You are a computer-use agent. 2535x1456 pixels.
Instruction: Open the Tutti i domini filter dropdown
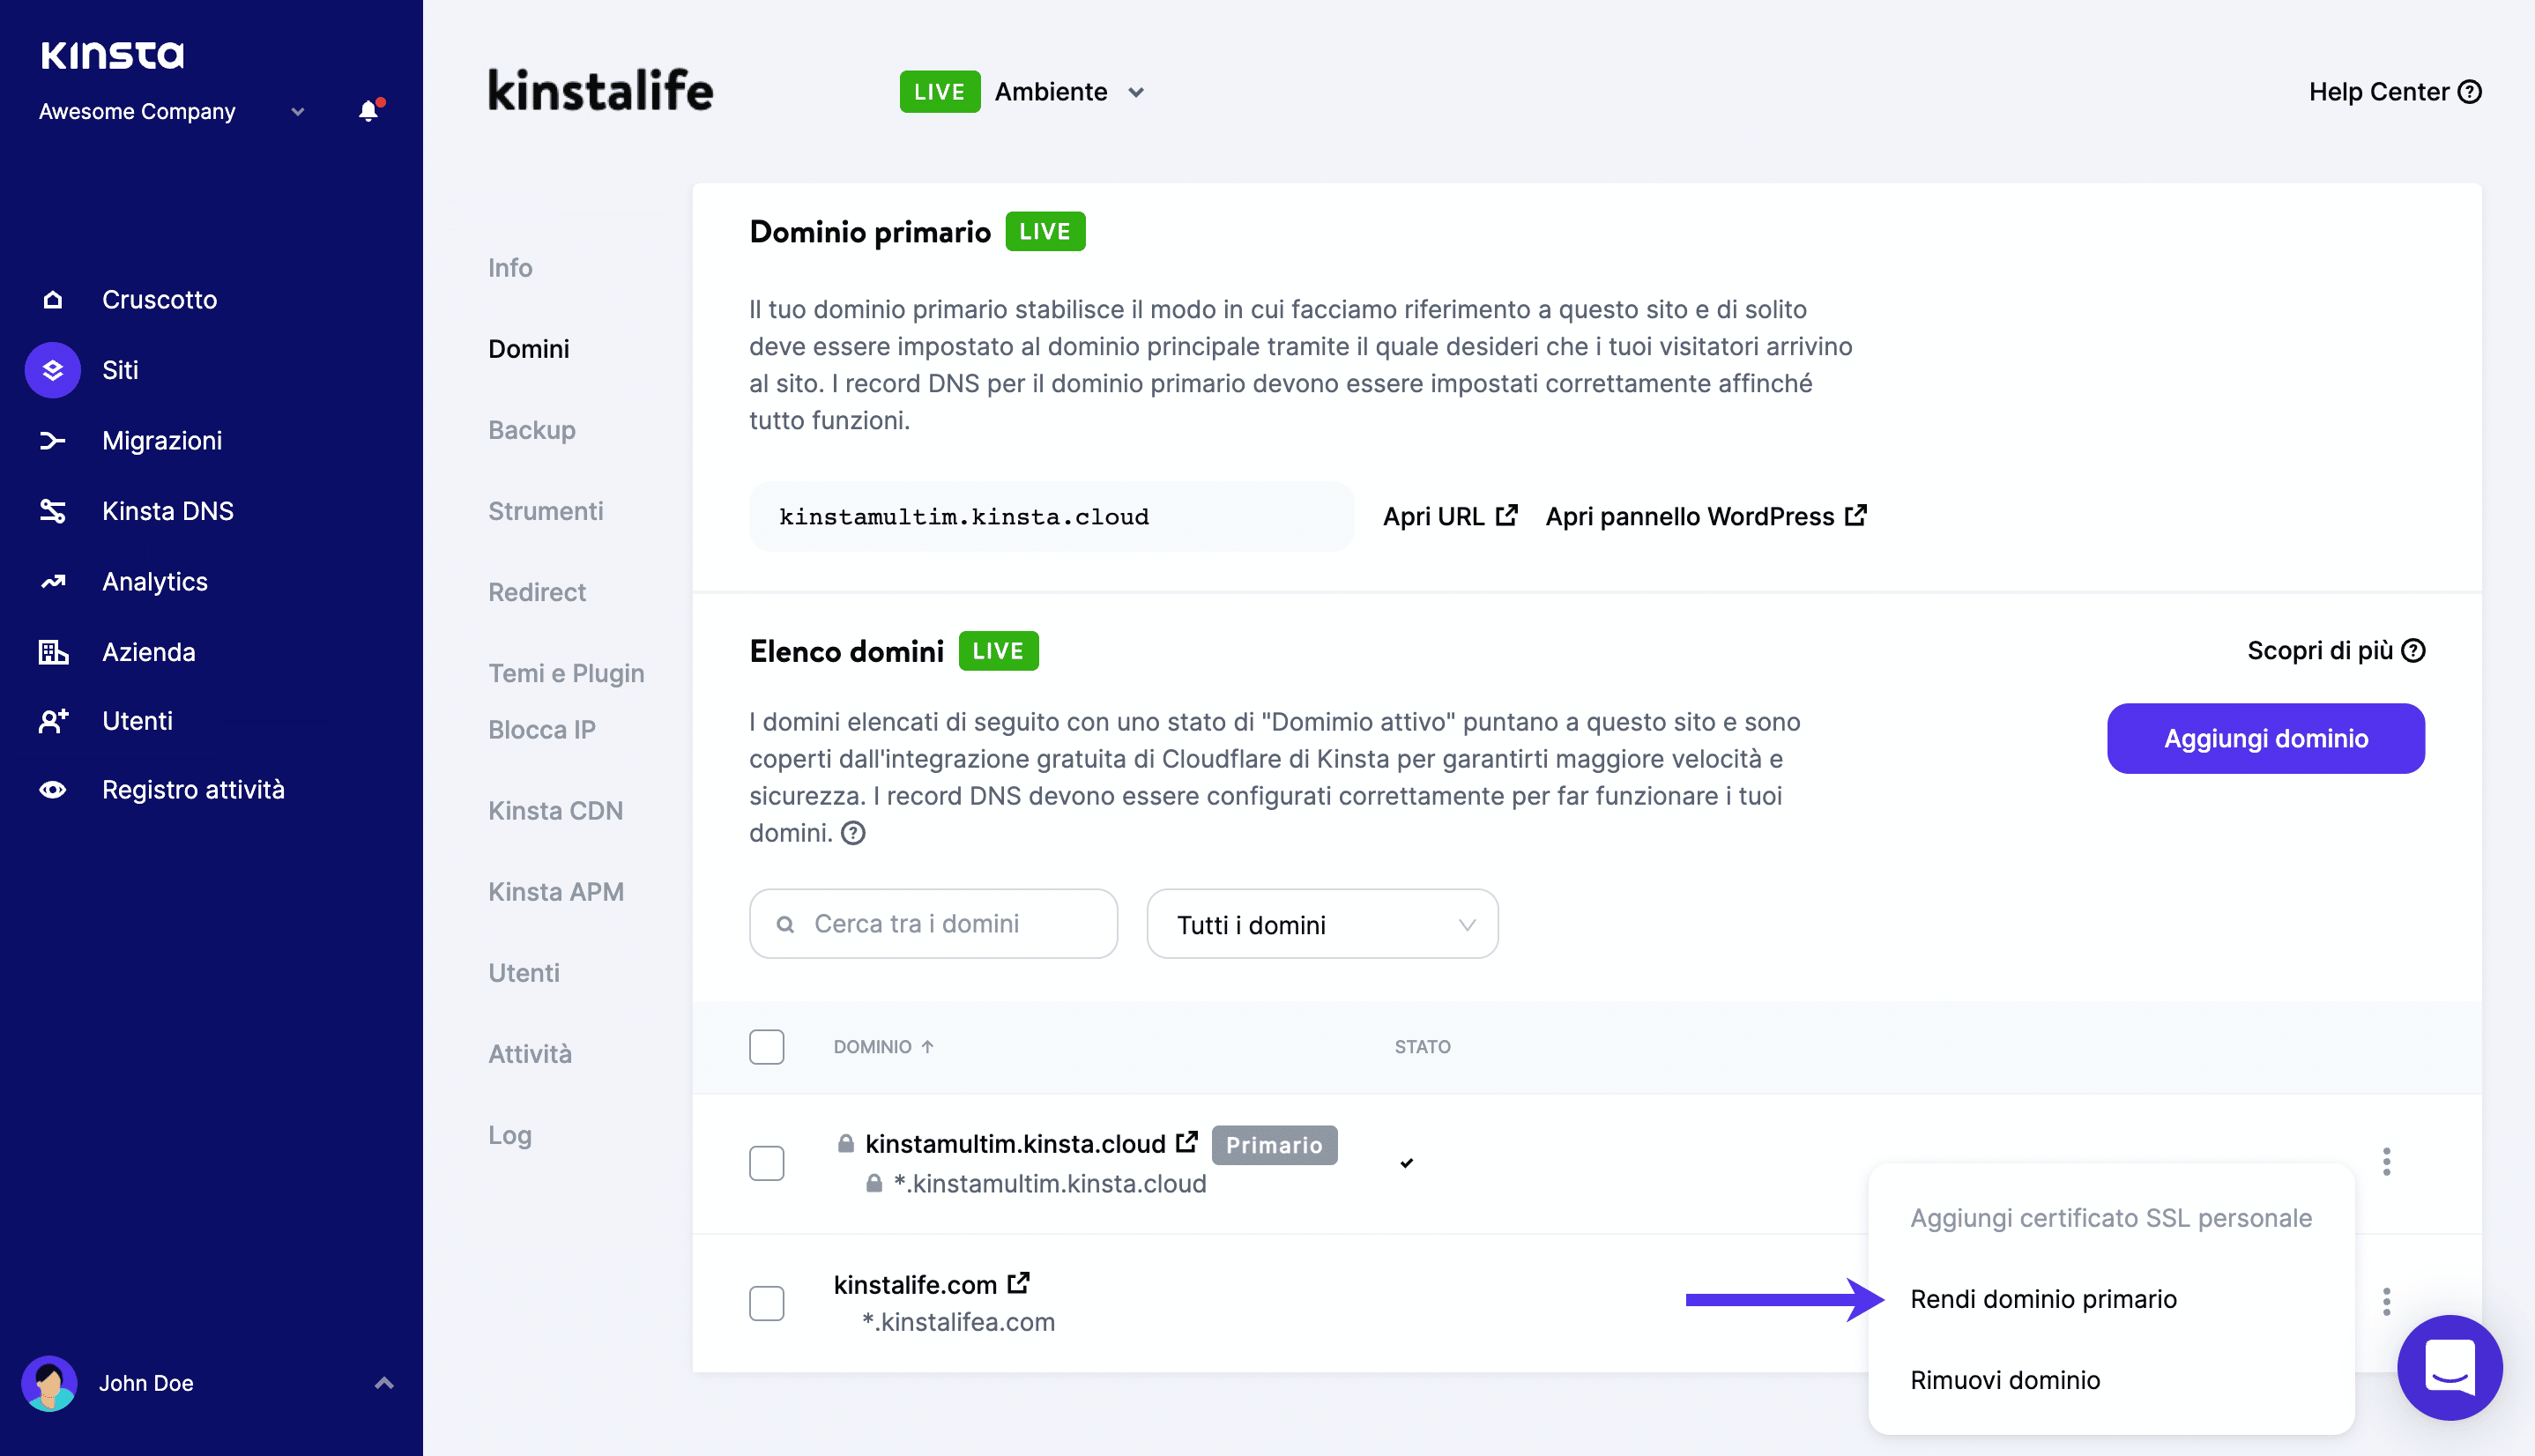coord(1322,925)
